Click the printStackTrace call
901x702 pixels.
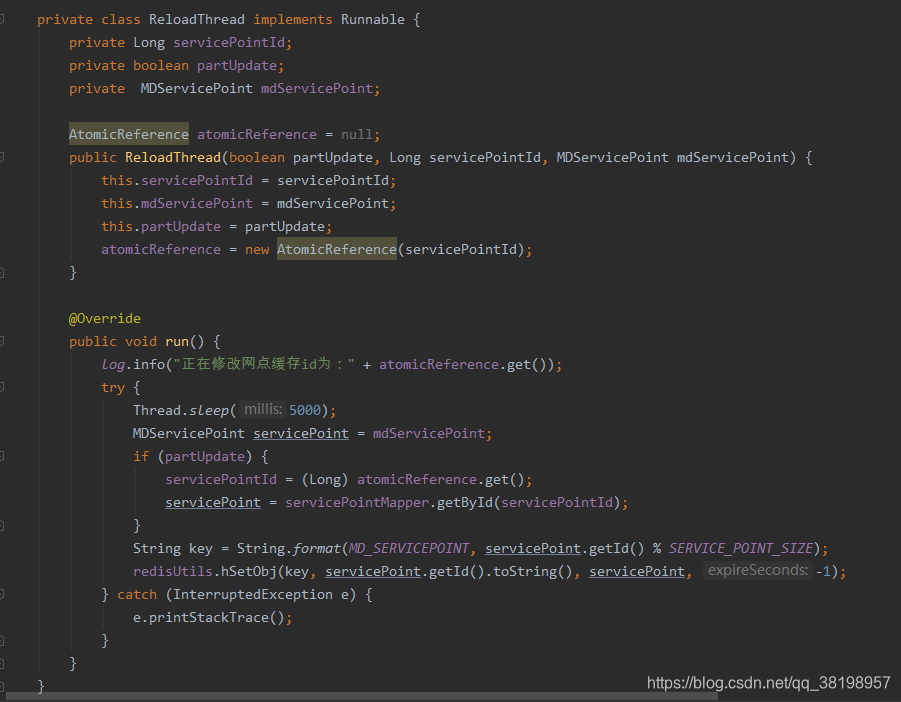pos(209,617)
